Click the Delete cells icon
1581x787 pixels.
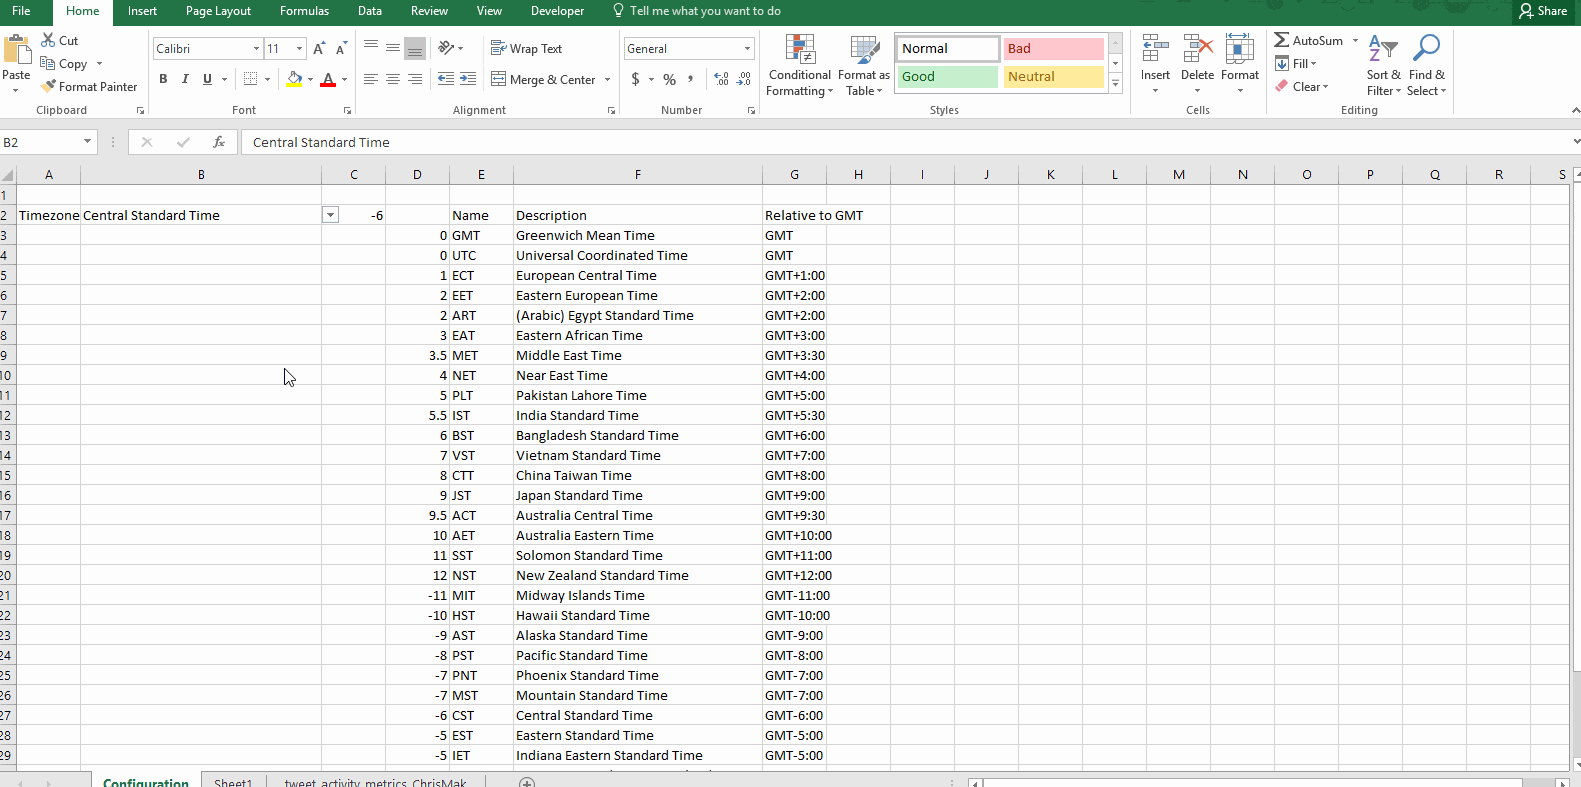(1197, 48)
